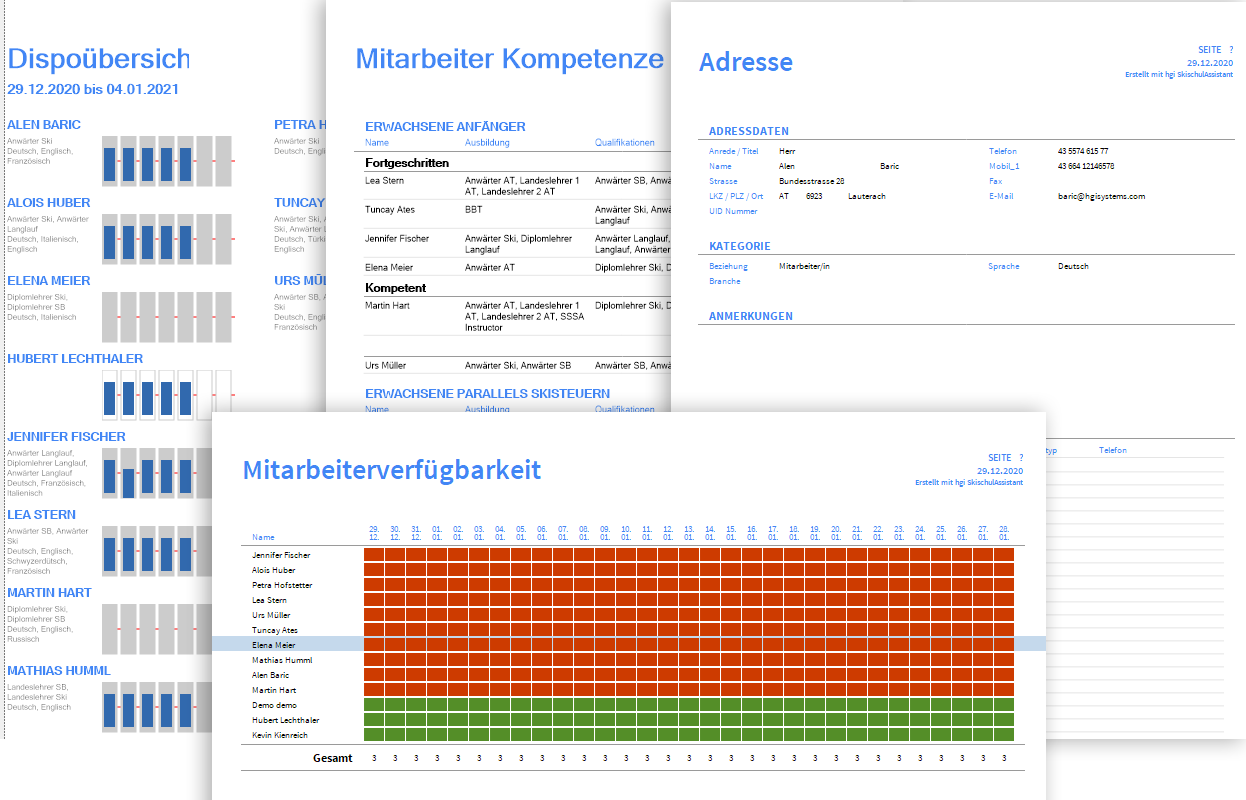Click the Gesamt label in the totals row
The image size is (1246, 800).
click(332, 758)
